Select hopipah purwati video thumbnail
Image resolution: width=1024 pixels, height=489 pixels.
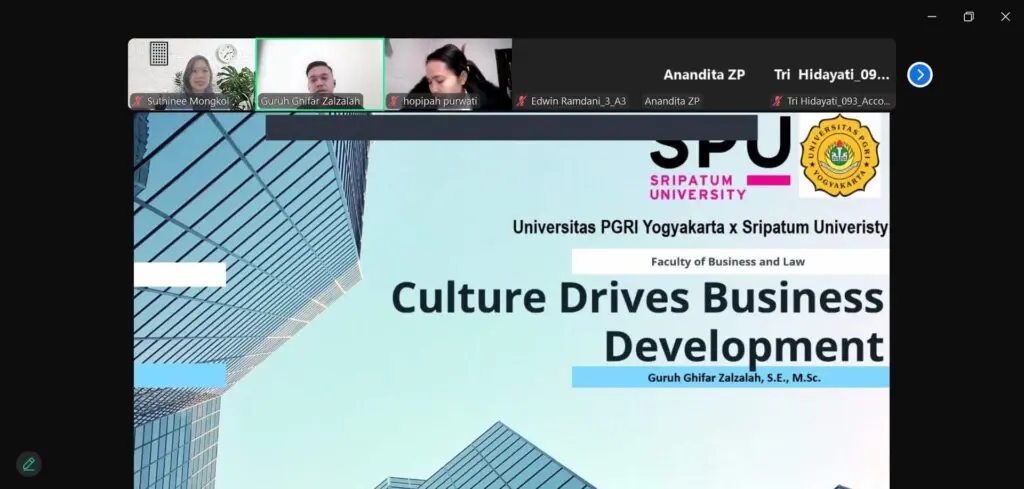pos(448,74)
